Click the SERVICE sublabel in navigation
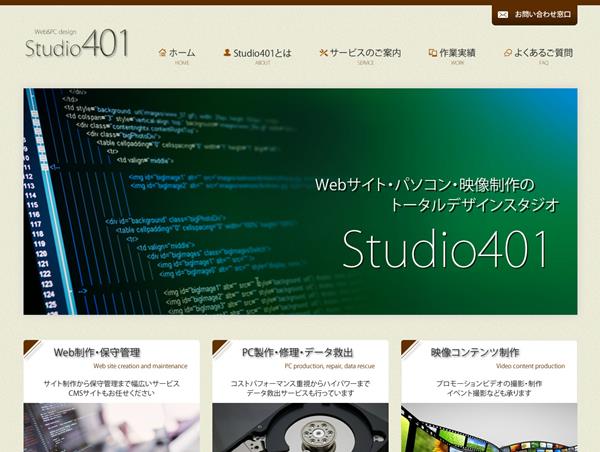600x452 pixels. [365, 63]
